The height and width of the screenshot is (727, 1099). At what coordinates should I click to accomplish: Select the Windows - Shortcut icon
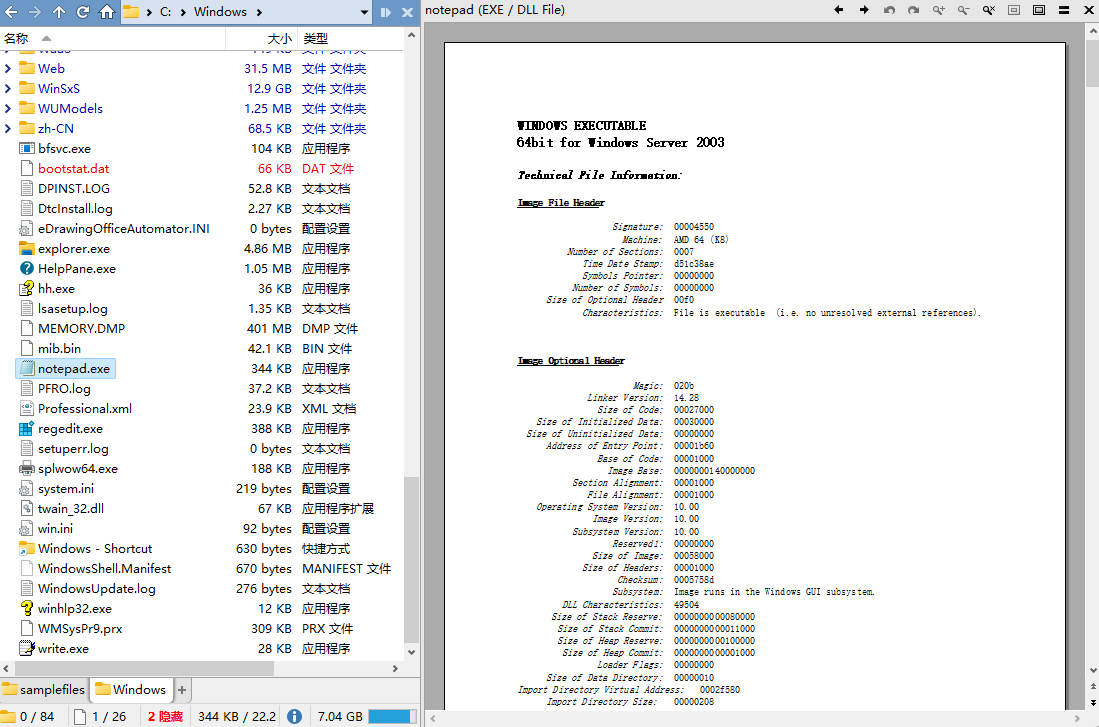[x=27, y=549]
